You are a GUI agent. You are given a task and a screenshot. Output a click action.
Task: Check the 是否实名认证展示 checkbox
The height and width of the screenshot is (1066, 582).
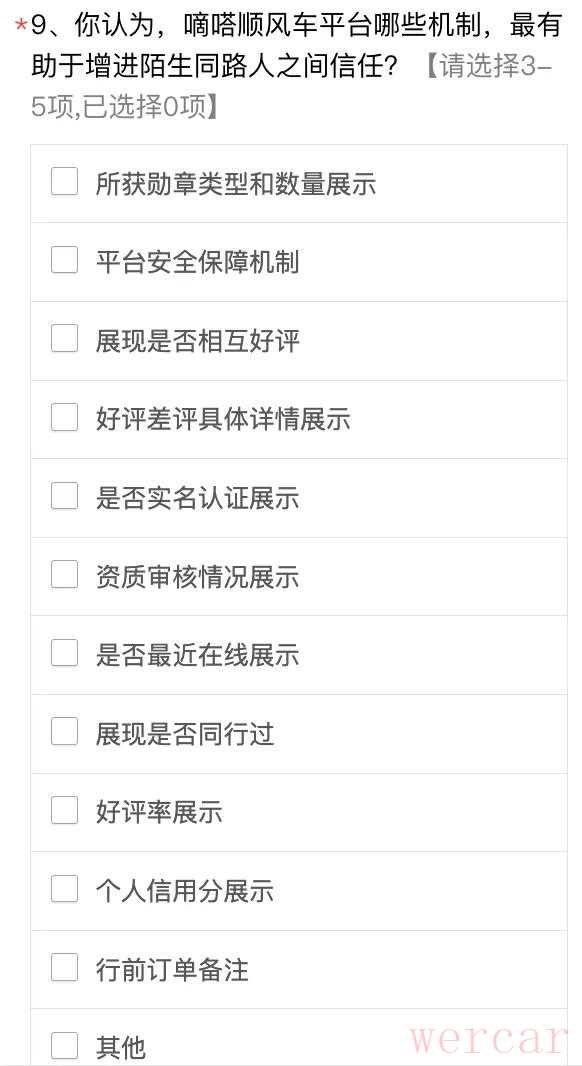click(65, 496)
